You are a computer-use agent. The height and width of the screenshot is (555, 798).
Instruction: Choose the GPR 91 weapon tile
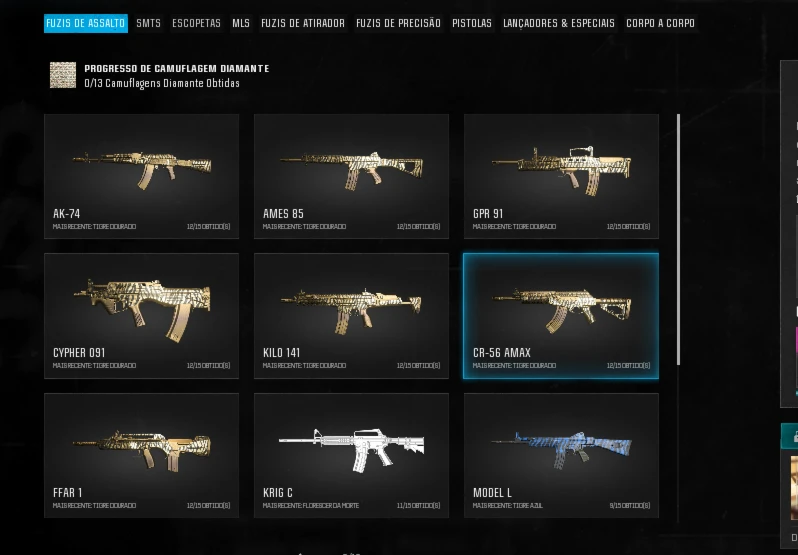(561, 176)
